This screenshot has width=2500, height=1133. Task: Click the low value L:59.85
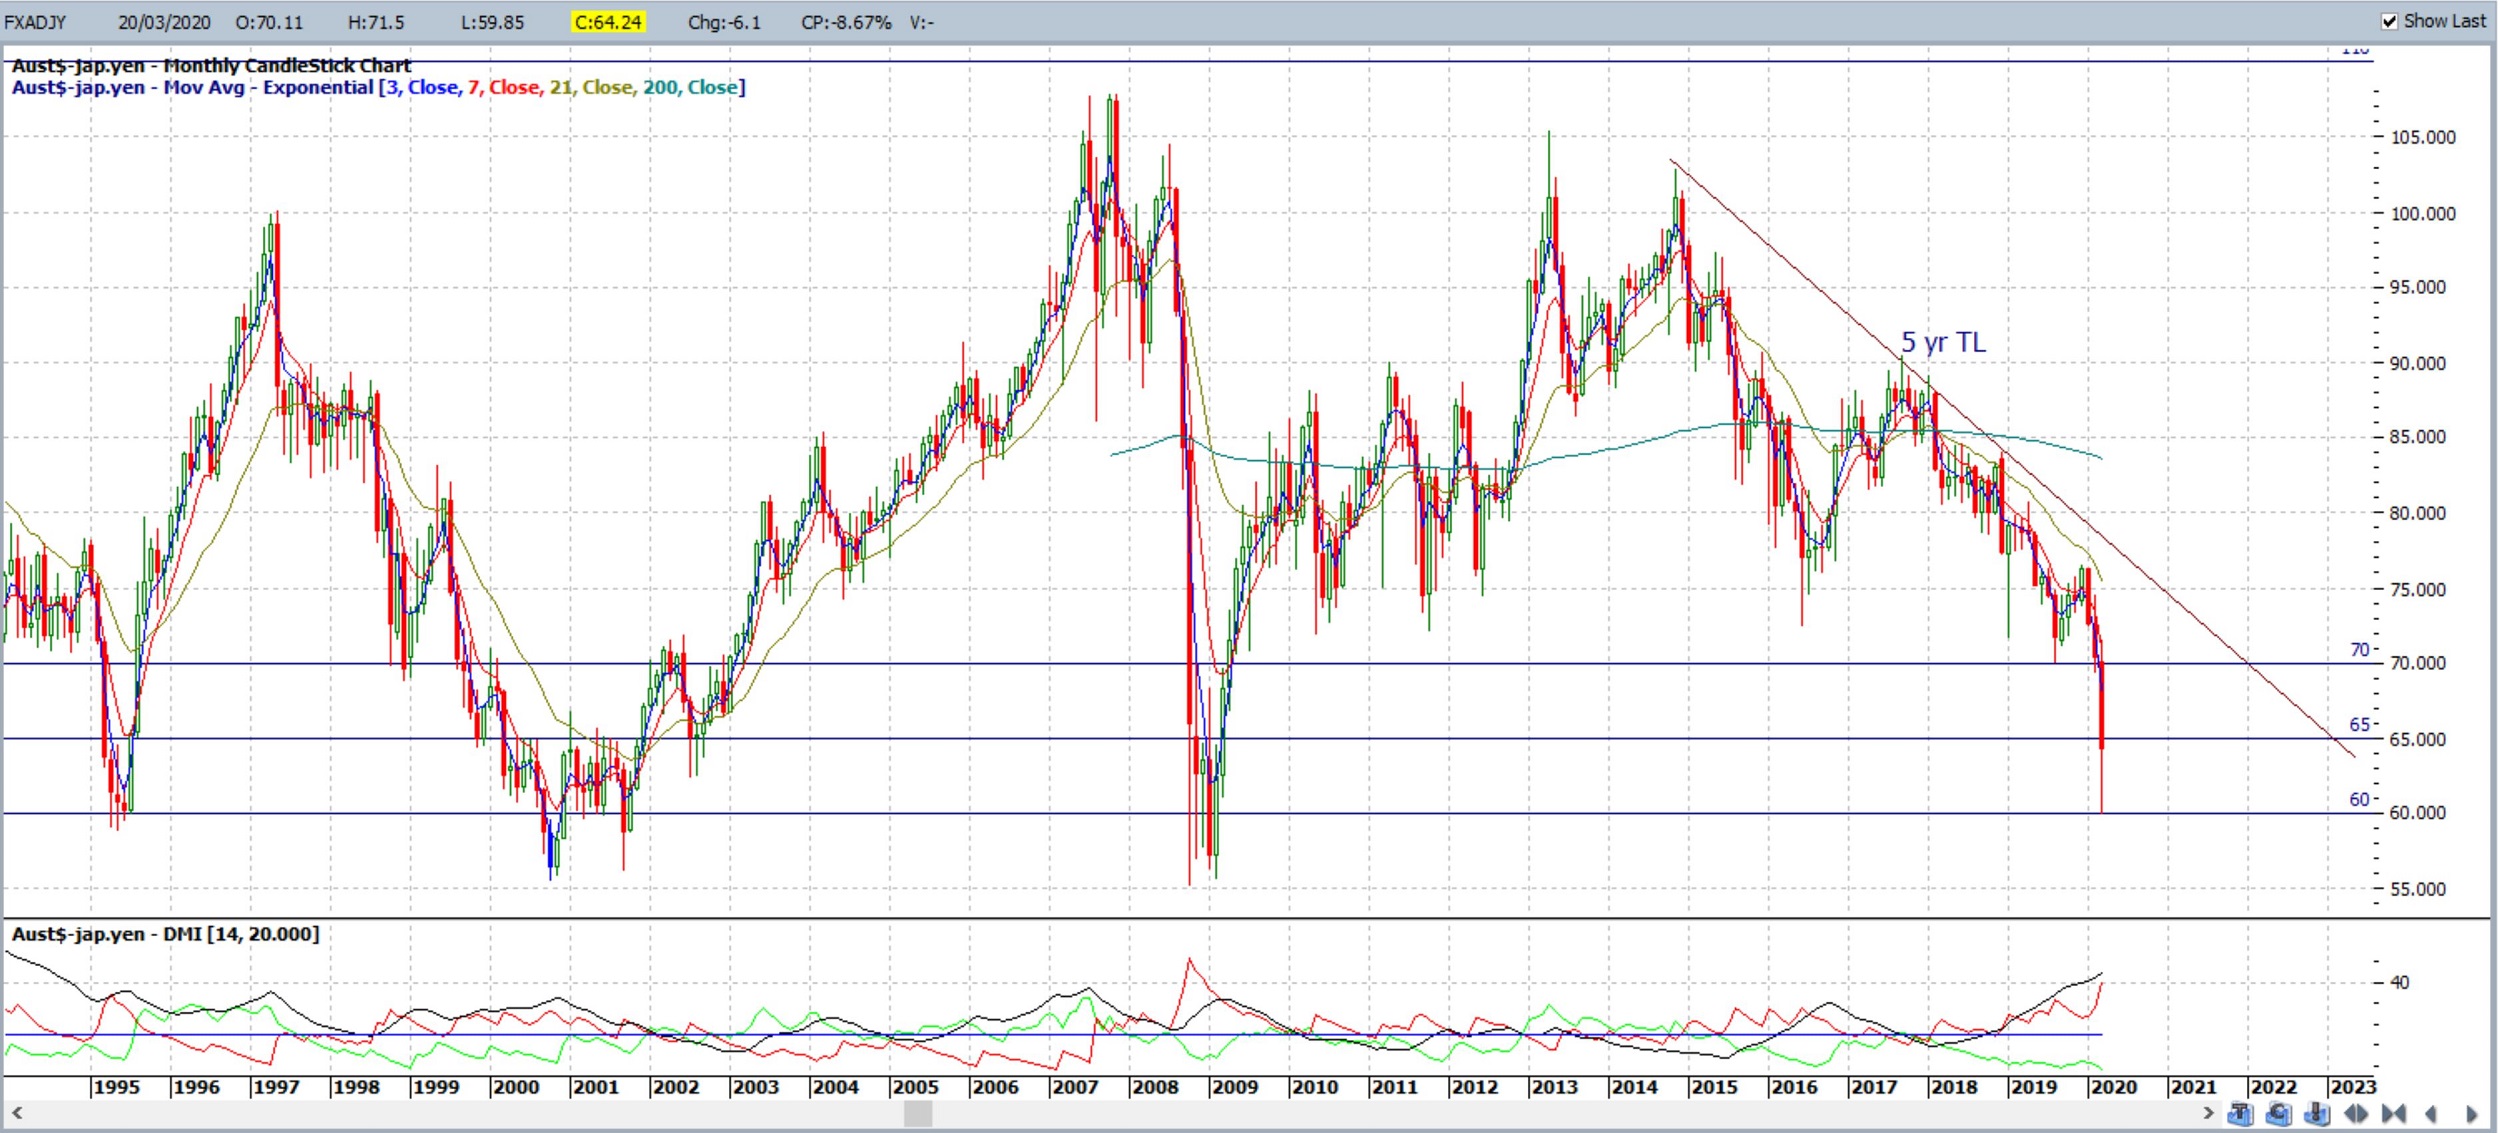click(x=492, y=22)
